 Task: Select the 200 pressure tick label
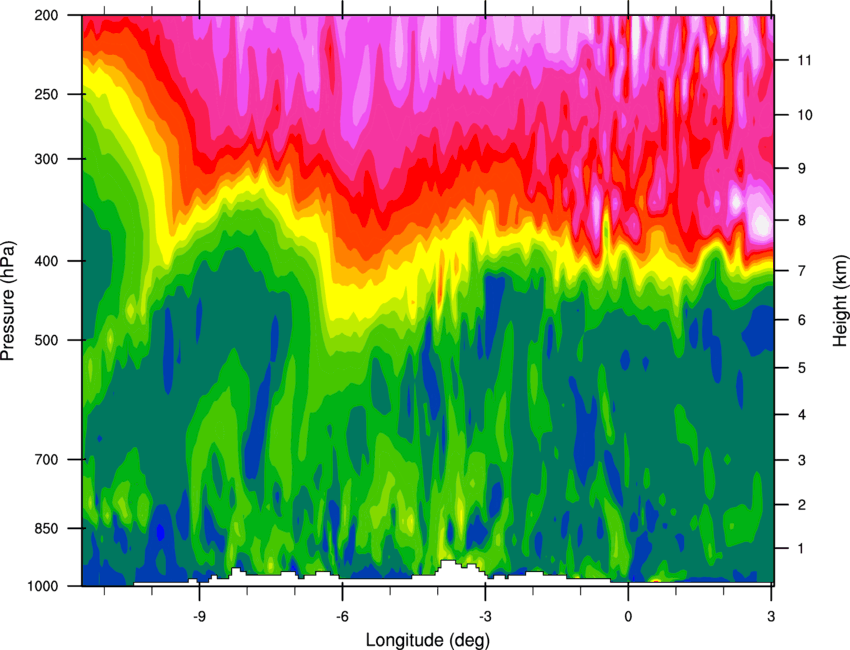click(x=47, y=15)
